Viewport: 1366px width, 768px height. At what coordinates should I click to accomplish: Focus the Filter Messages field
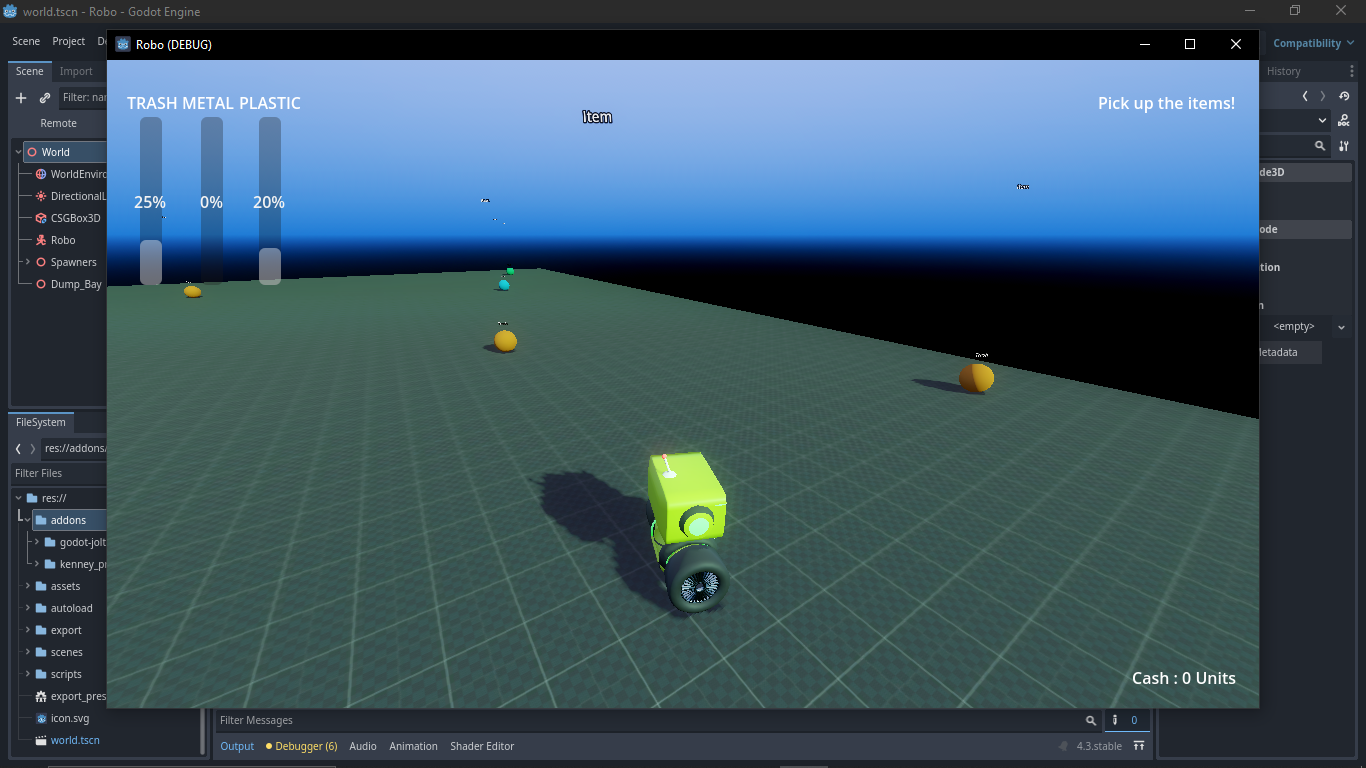click(x=650, y=720)
